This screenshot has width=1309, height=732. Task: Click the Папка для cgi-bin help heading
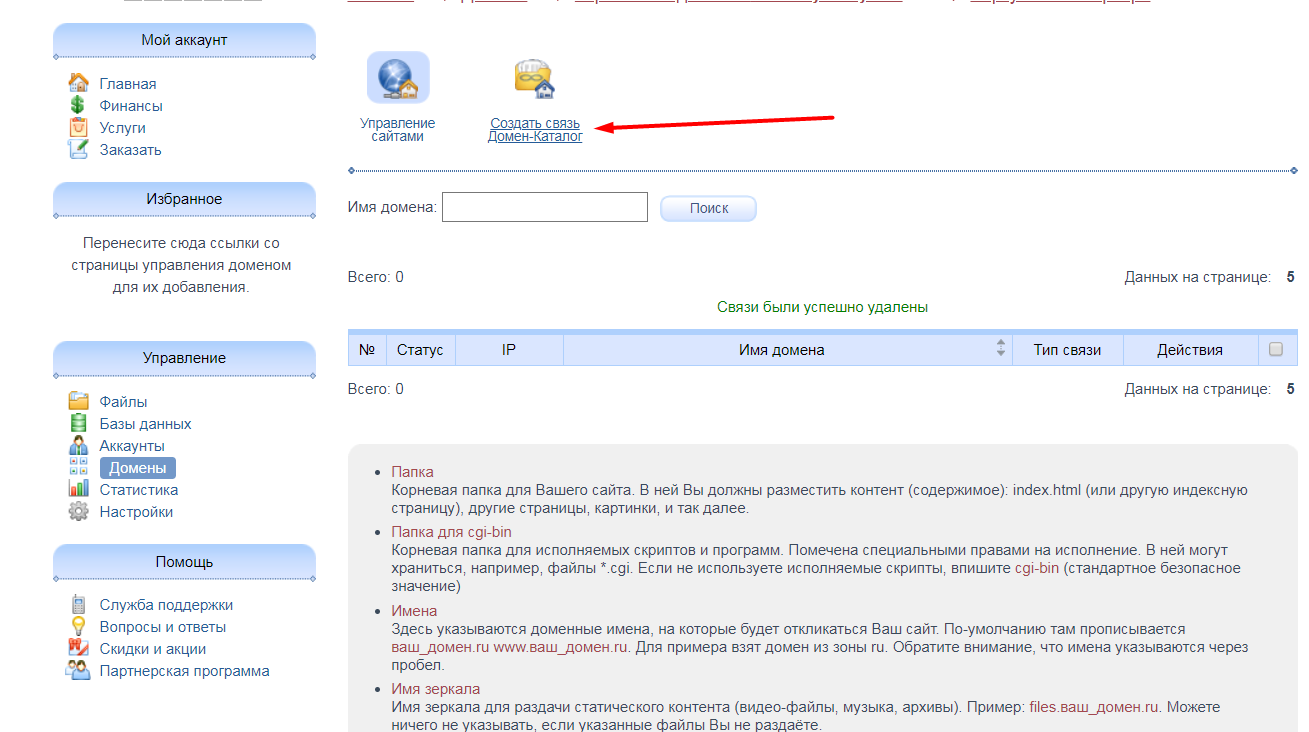451,532
